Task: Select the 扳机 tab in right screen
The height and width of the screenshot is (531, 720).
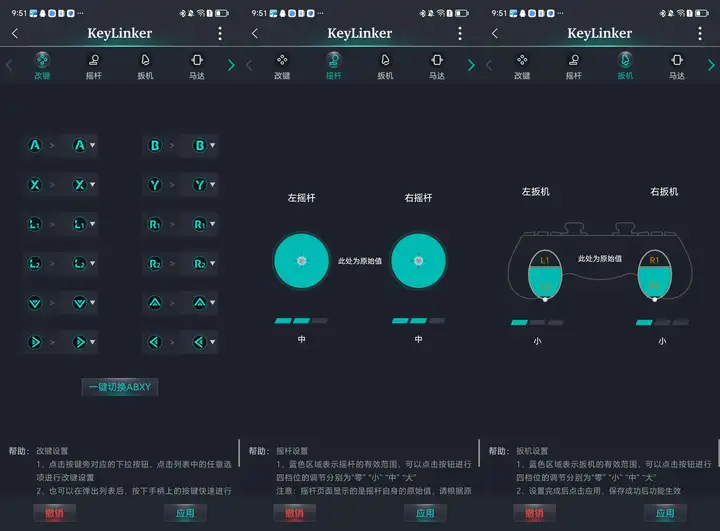Action: coord(625,66)
